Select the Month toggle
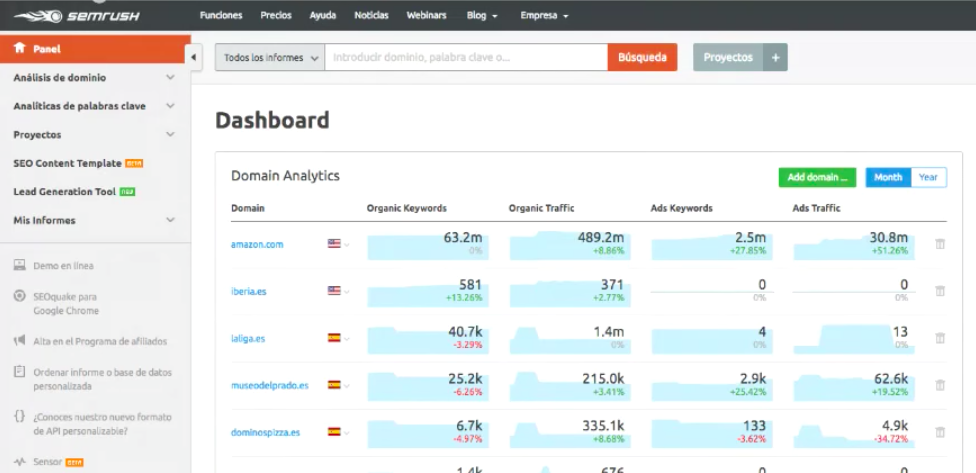This screenshot has width=976, height=473. 888,177
